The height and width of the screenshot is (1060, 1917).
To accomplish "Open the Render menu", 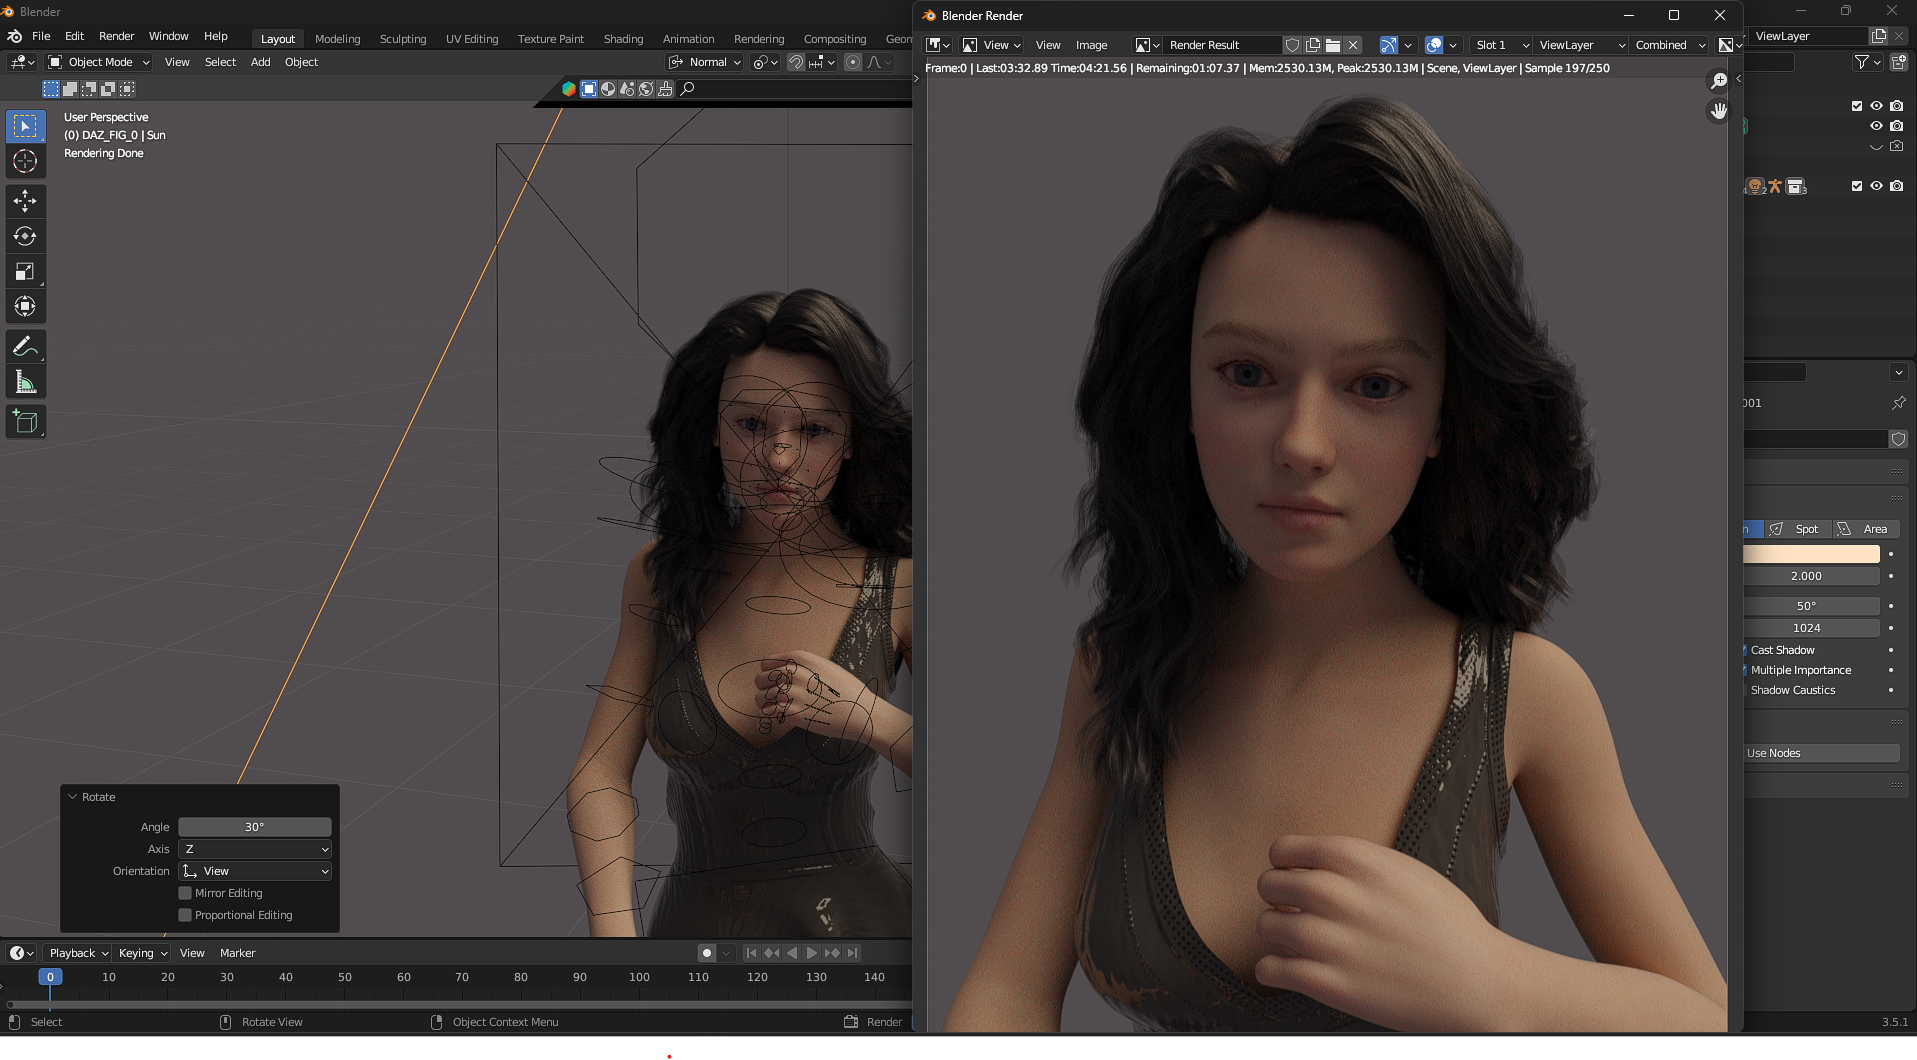I will point(116,36).
